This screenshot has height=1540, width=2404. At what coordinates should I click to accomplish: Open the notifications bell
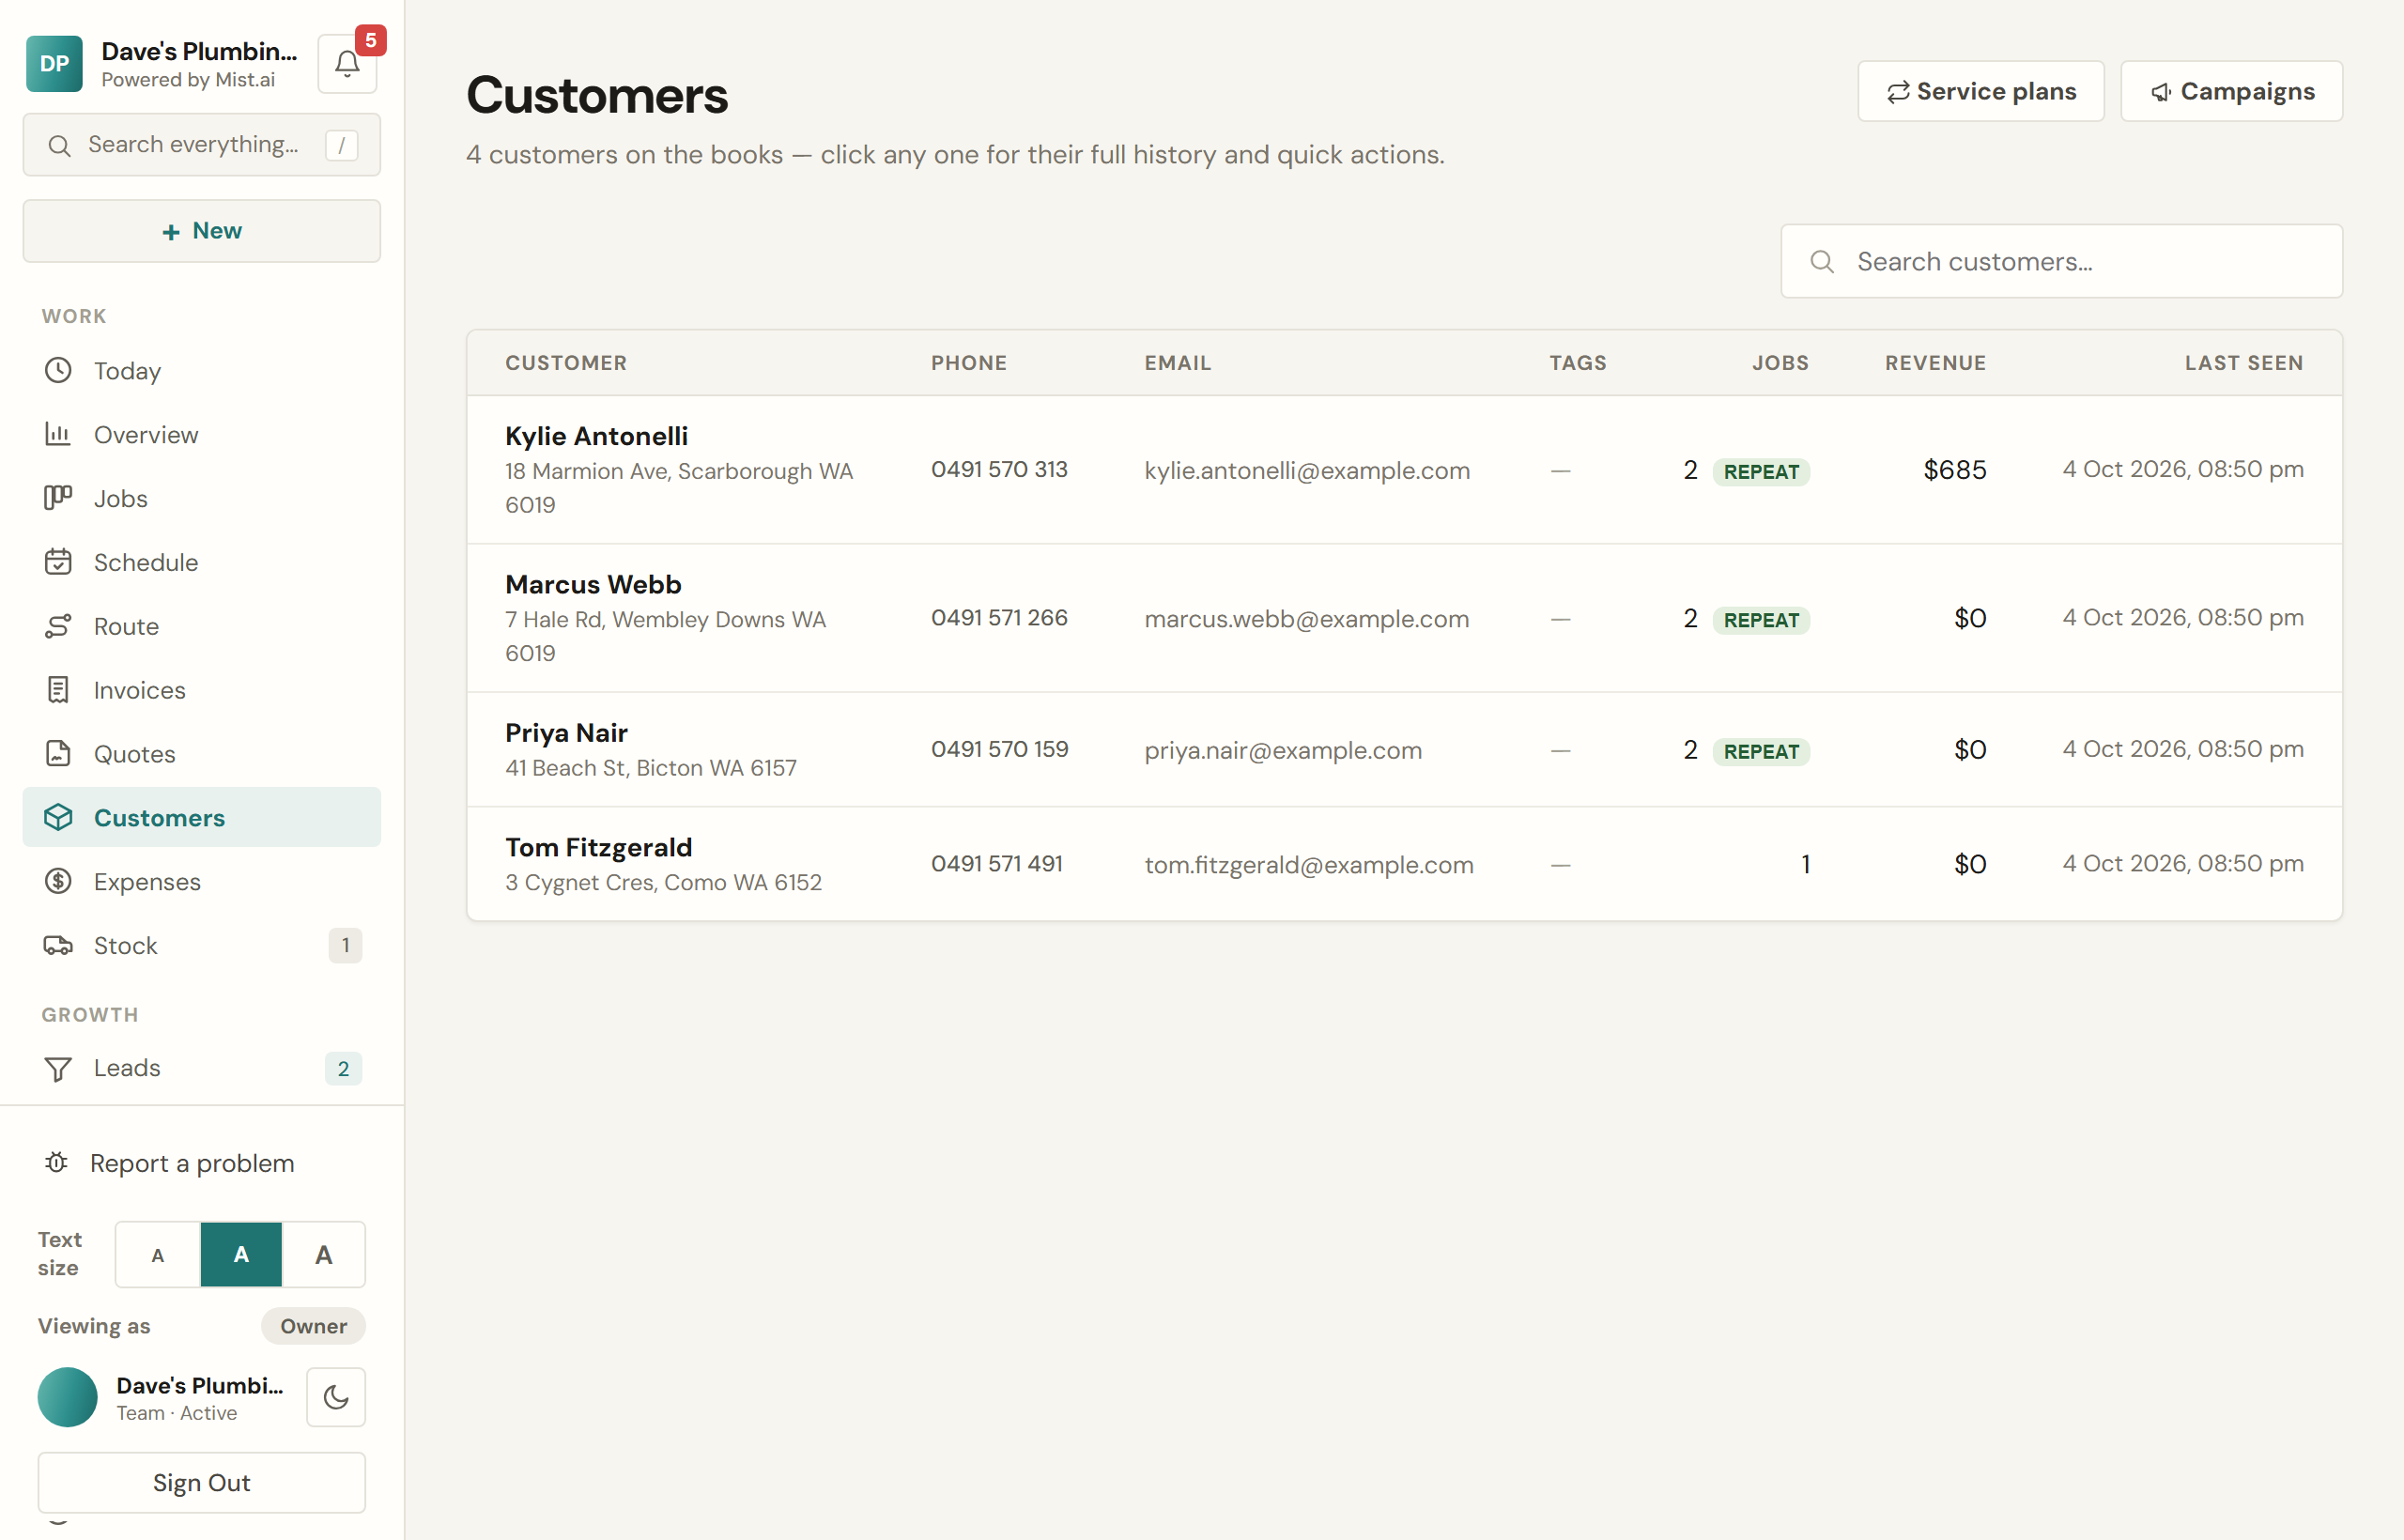[x=347, y=64]
